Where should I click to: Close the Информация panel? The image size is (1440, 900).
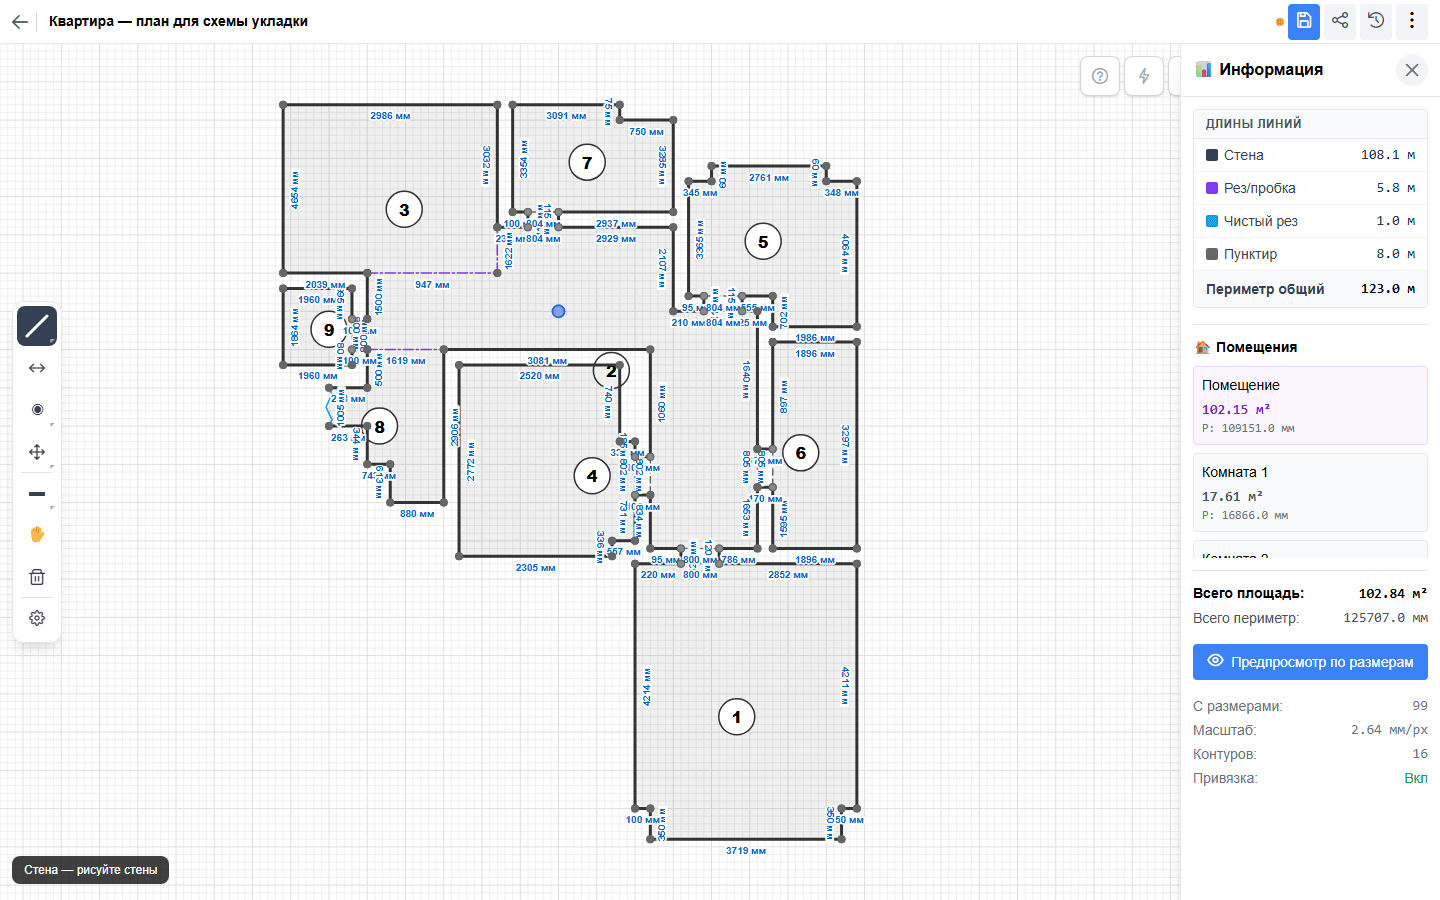[1412, 70]
